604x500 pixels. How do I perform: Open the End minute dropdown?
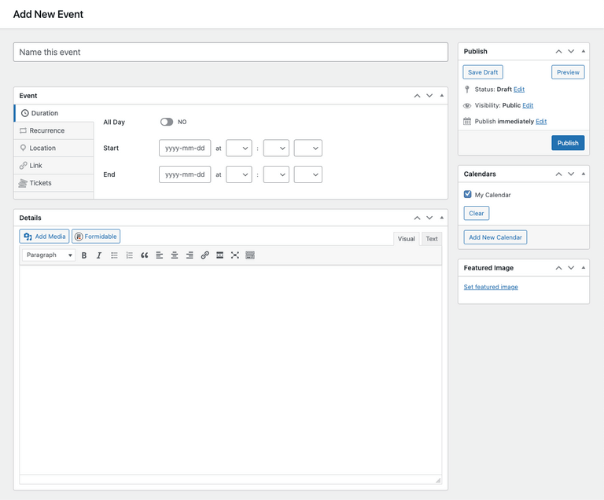(276, 174)
